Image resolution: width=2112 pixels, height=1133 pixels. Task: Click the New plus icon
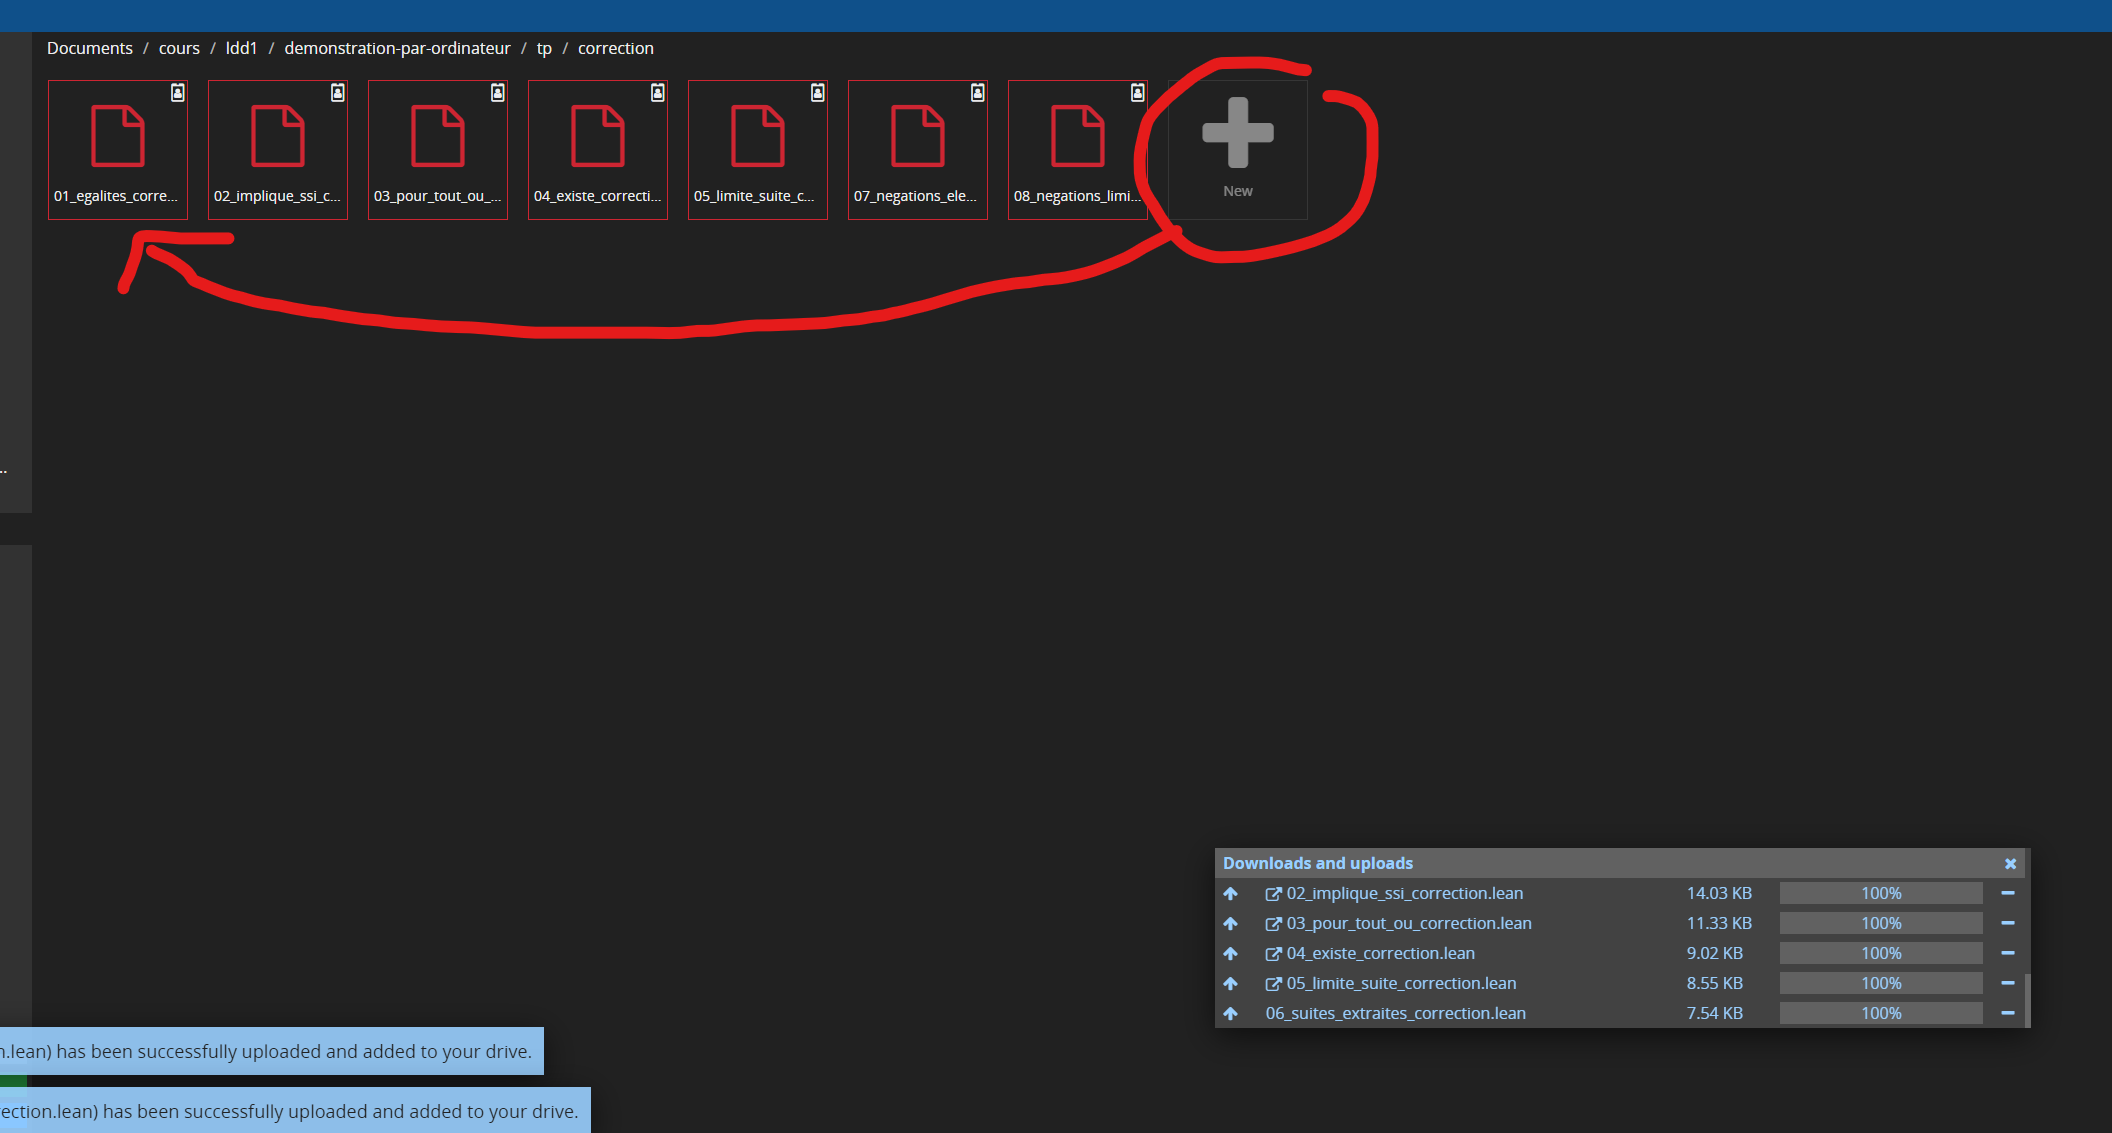point(1237,130)
